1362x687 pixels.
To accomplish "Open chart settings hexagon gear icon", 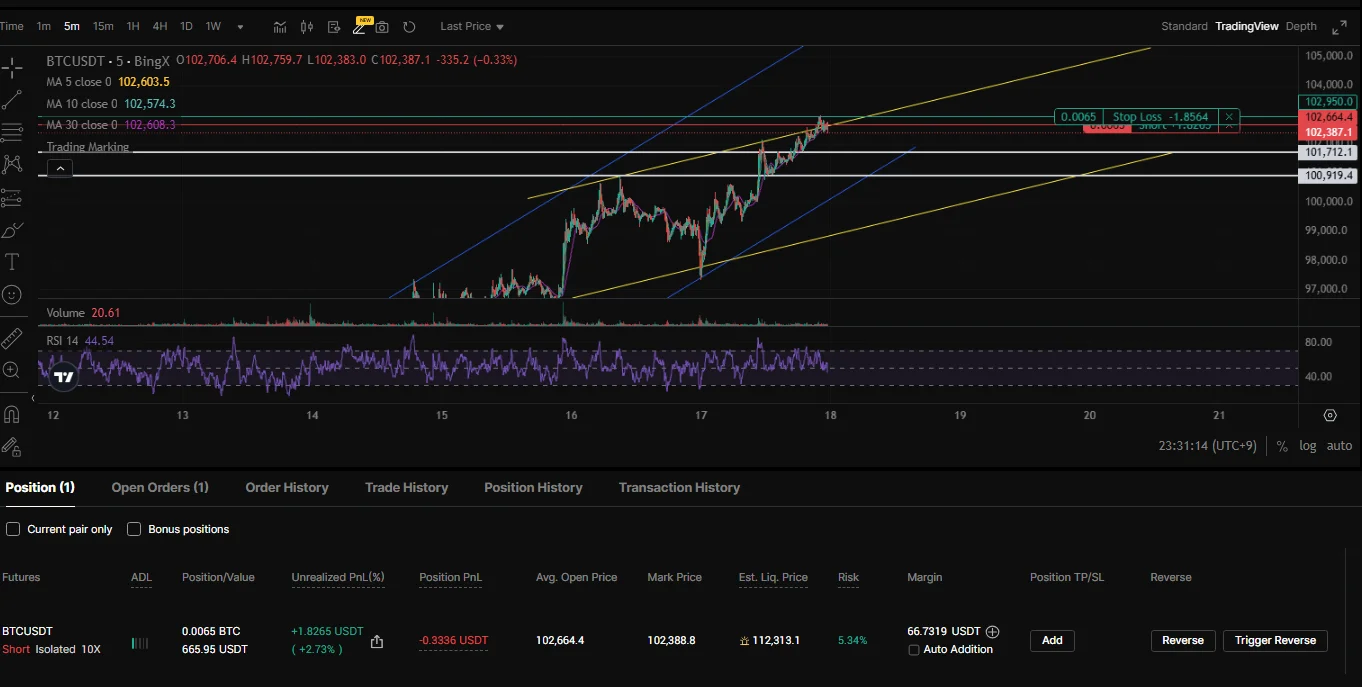I will point(1330,415).
